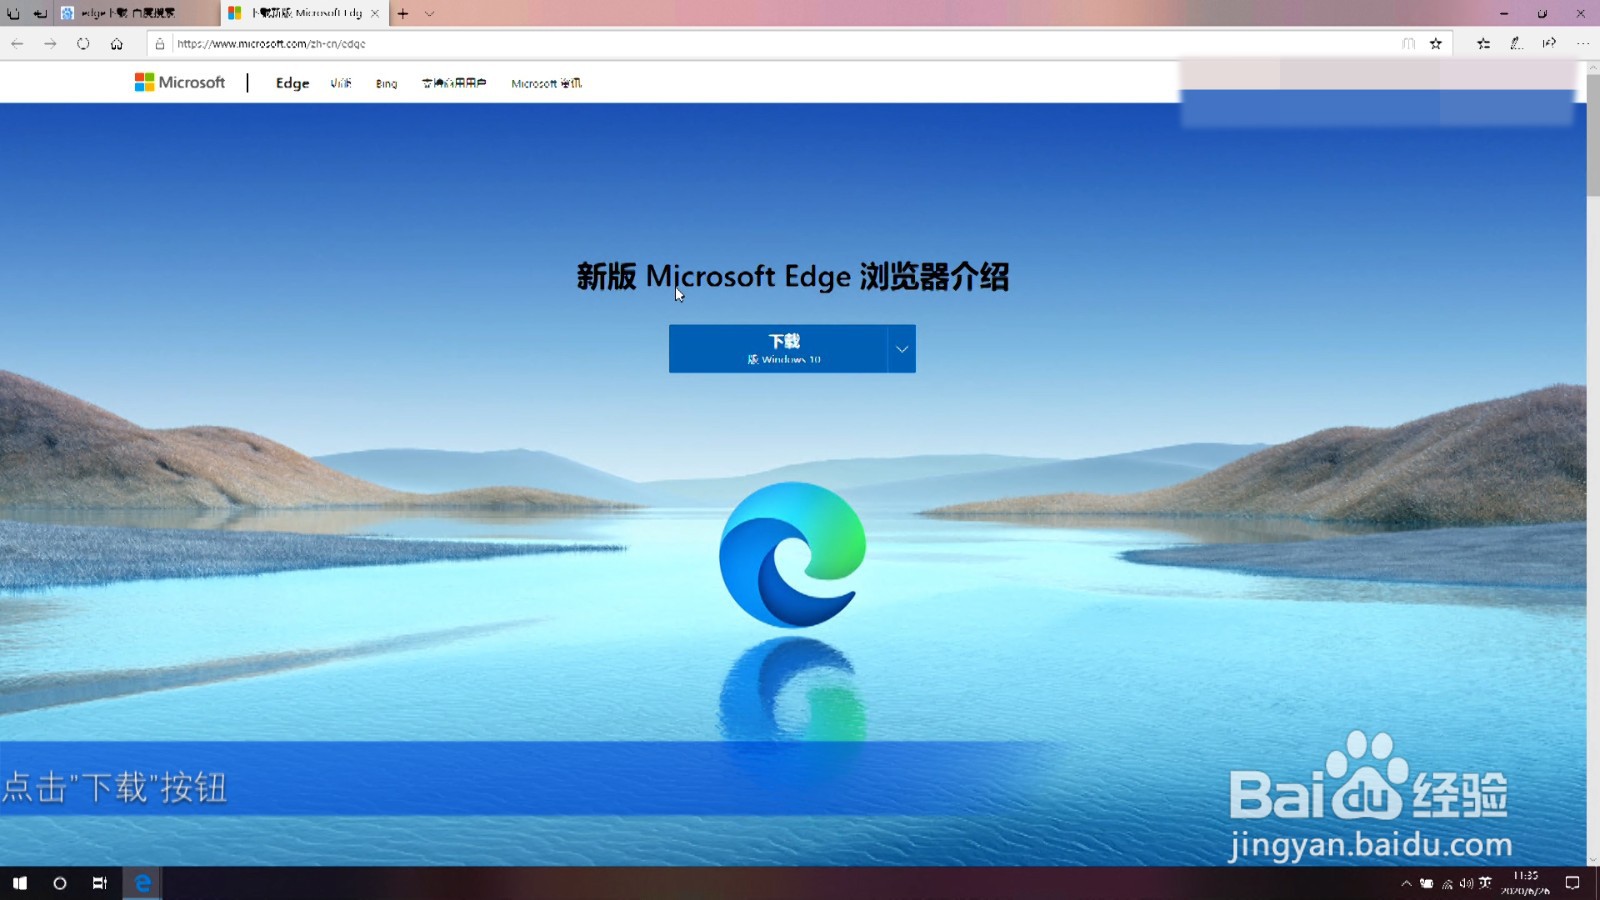Show hidden tray icons chevron

click(x=1406, y=883)
